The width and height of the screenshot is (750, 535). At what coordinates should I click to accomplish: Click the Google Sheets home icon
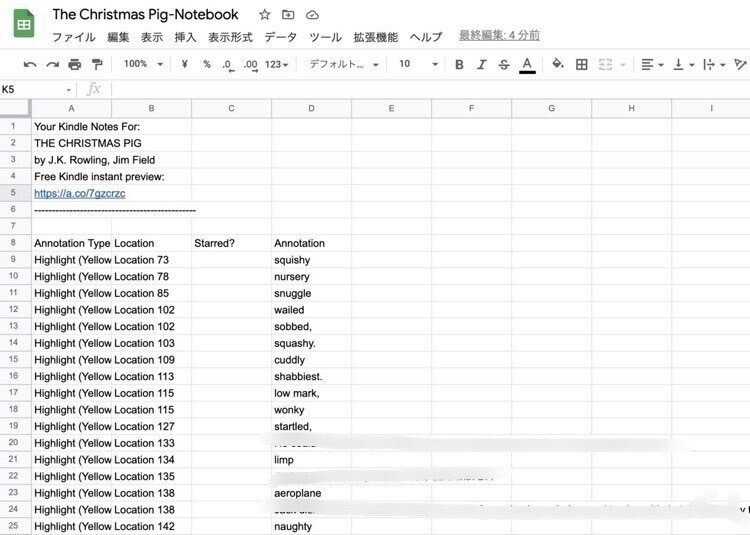point(24,24)
